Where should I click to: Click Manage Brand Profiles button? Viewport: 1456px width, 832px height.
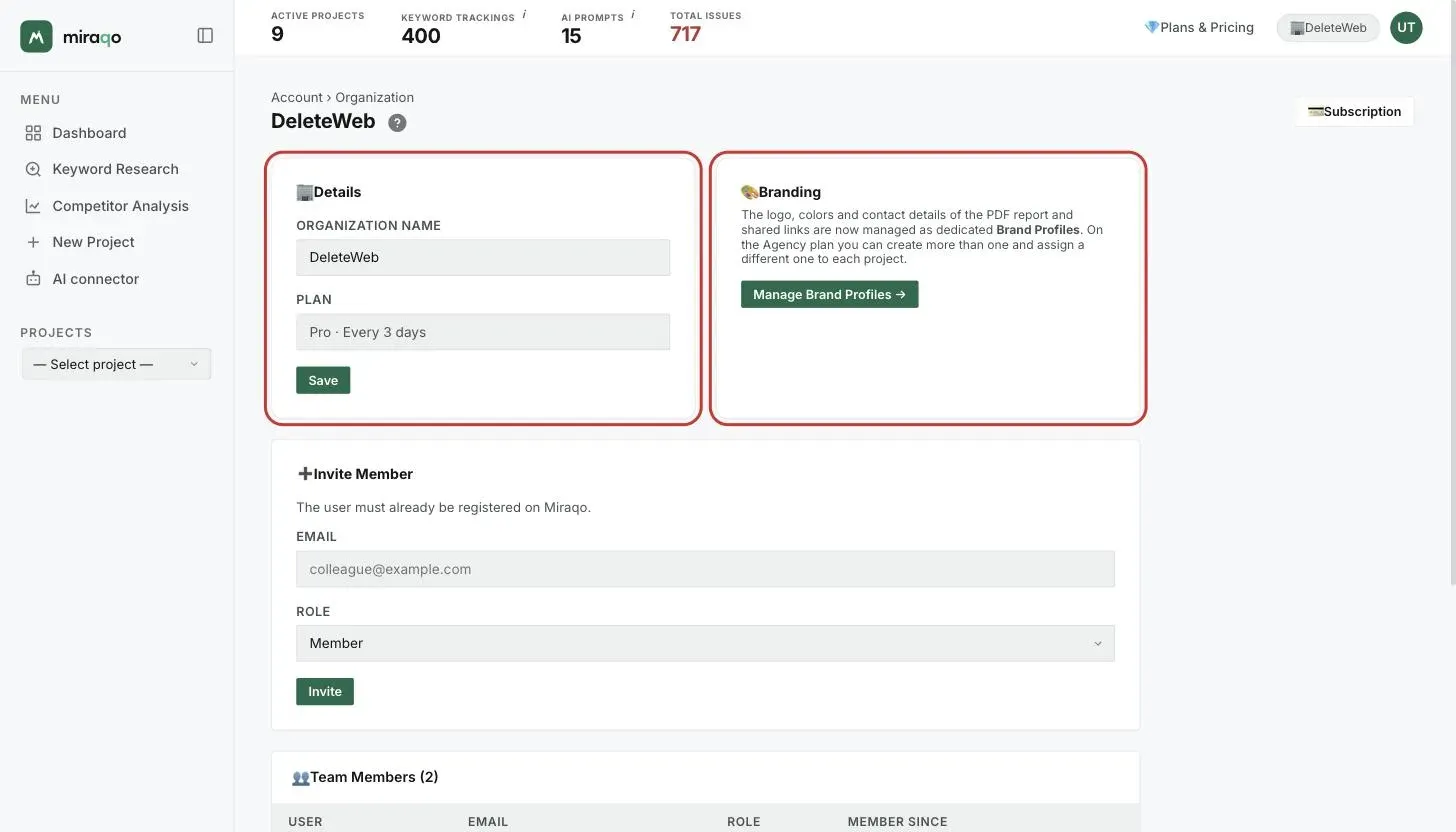point(829,294)
